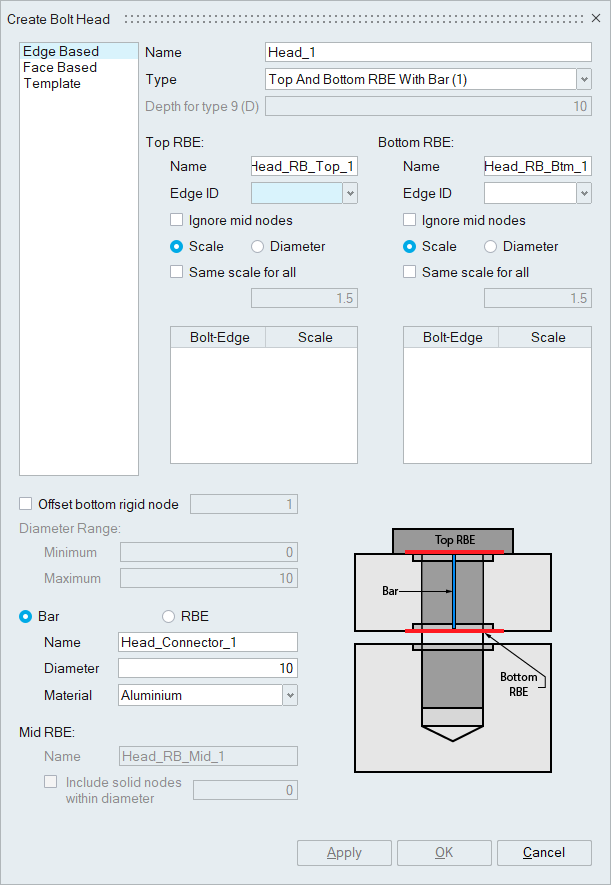Expand the Bottom RBE Edge ID dropdown
The height and width of the screenshot is (885, 611).
click(583, 194)
